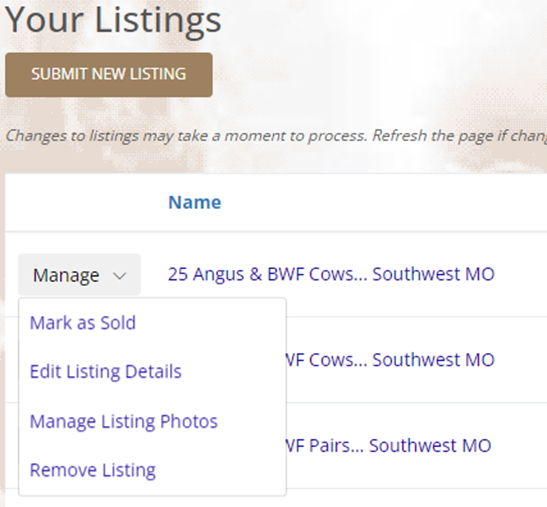This screenshot has height=507, width=547.
Task: Open the Pairs Southwest MO listing
Action: (x=388, y=446)
